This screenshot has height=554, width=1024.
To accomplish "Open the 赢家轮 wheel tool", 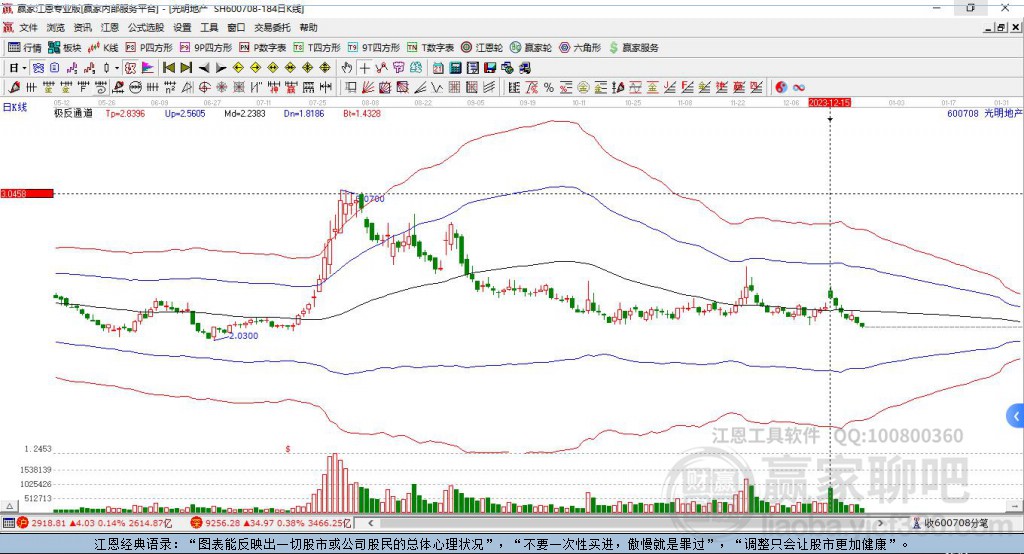I will (x=531, y=48).
